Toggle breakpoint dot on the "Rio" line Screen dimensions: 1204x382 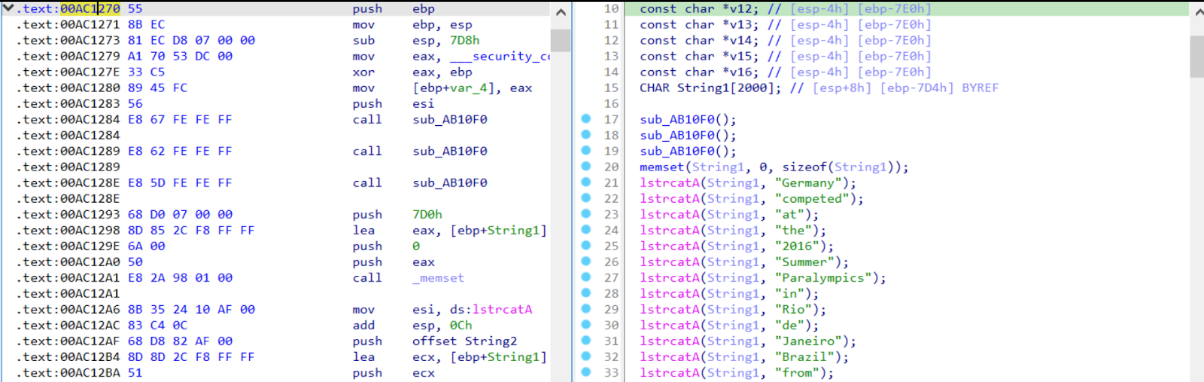[x=585, y=310]
